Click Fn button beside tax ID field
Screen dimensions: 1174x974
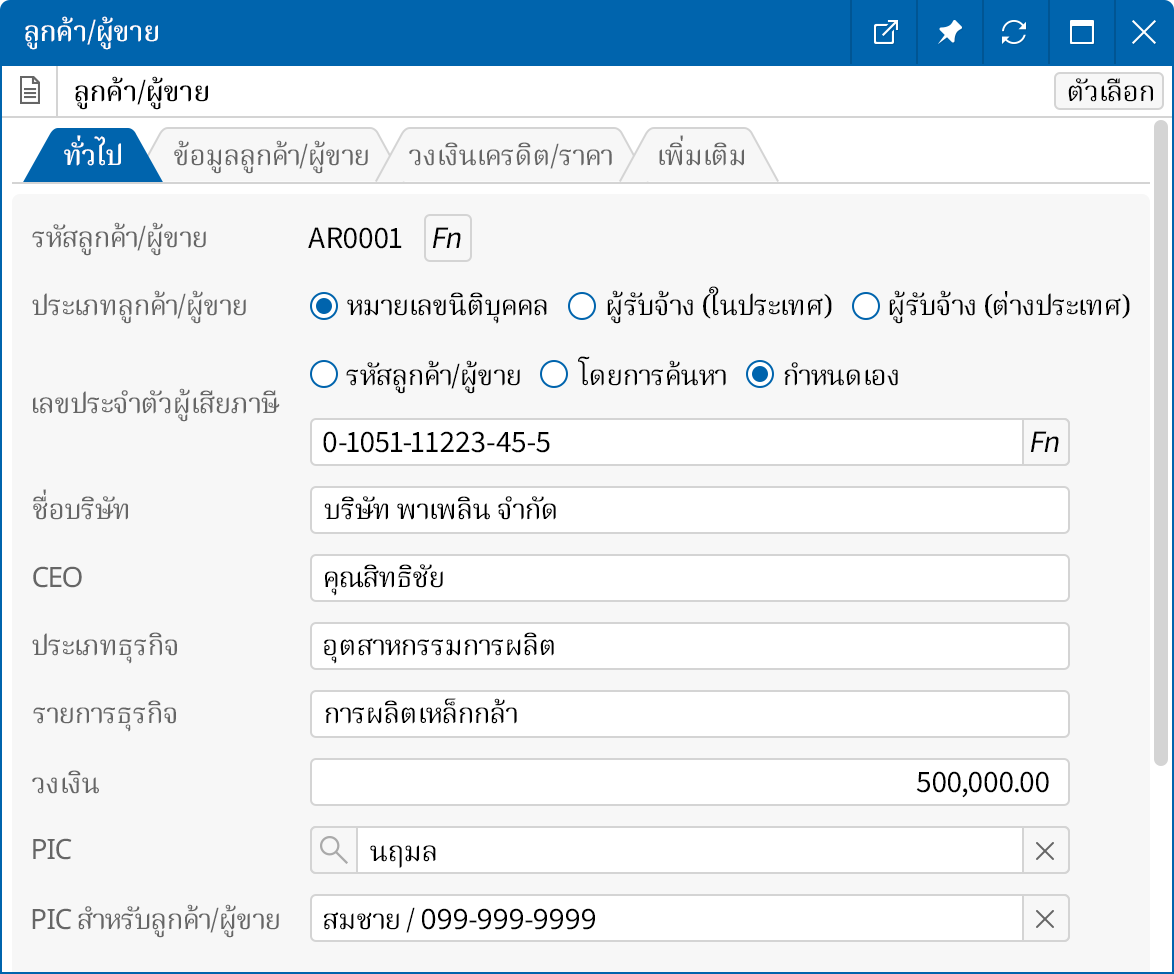click(x=1045, y=443)
